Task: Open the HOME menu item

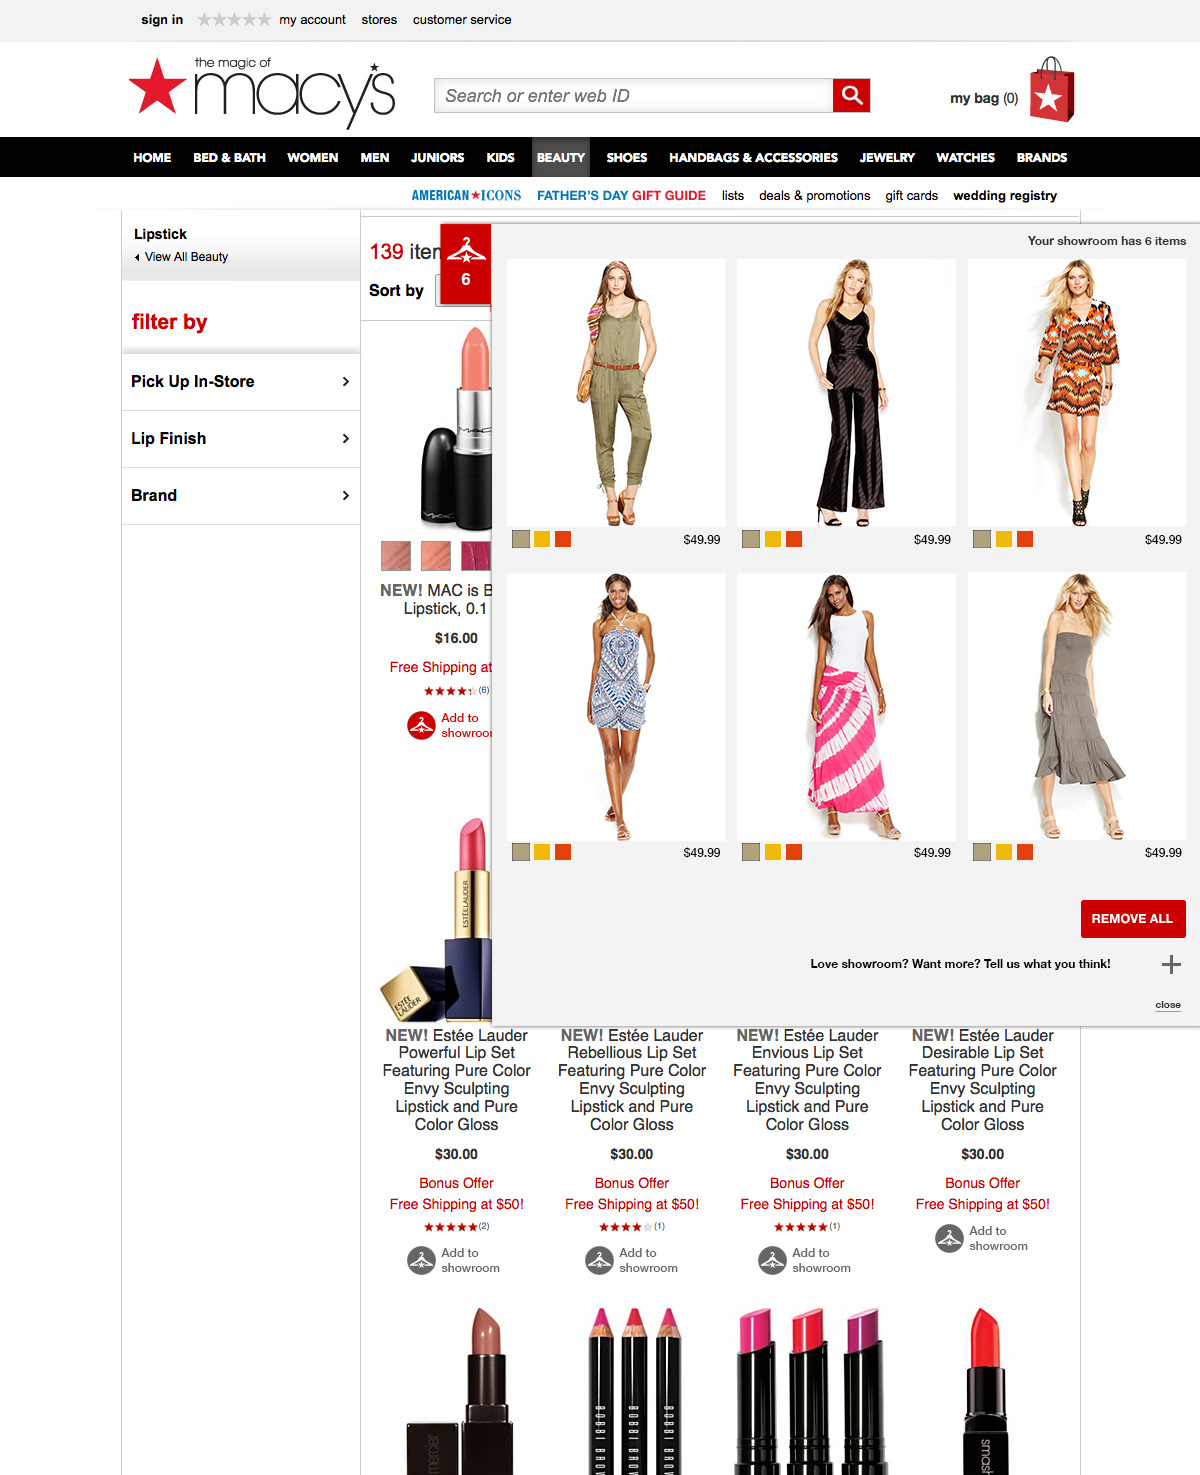Action: tap(152, 157)
